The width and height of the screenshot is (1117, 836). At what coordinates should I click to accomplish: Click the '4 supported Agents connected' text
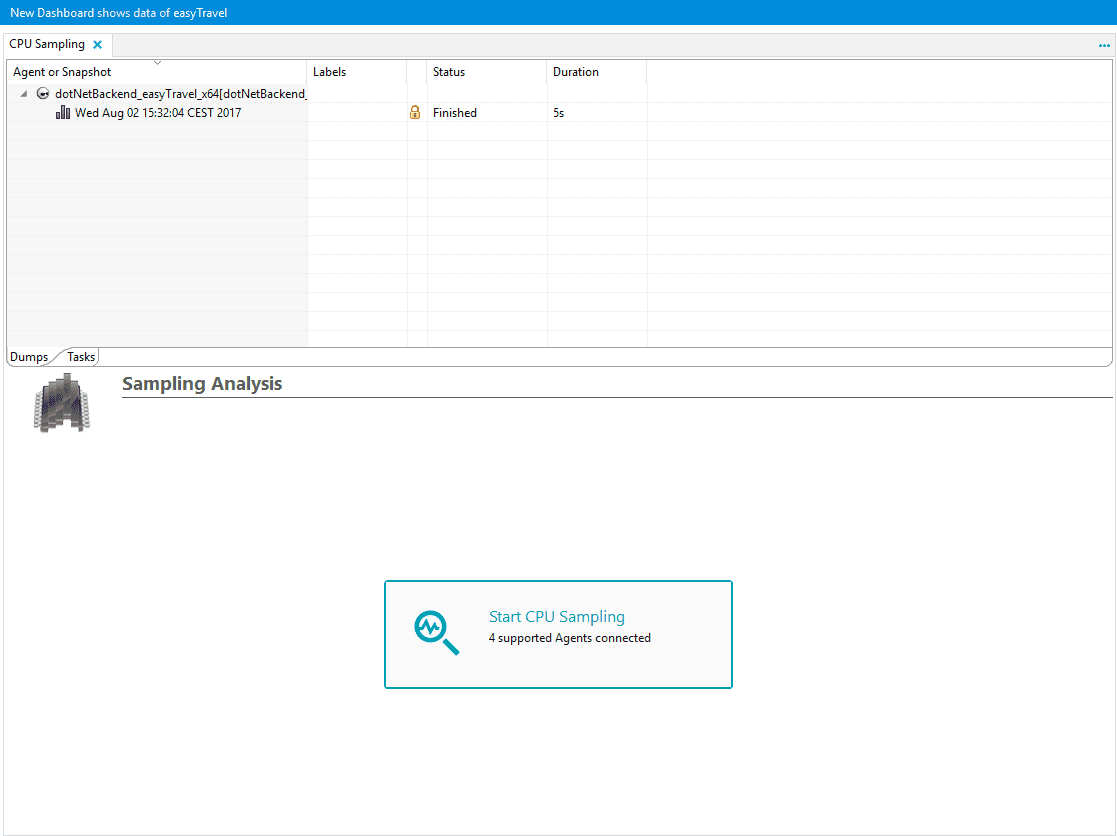570,638
